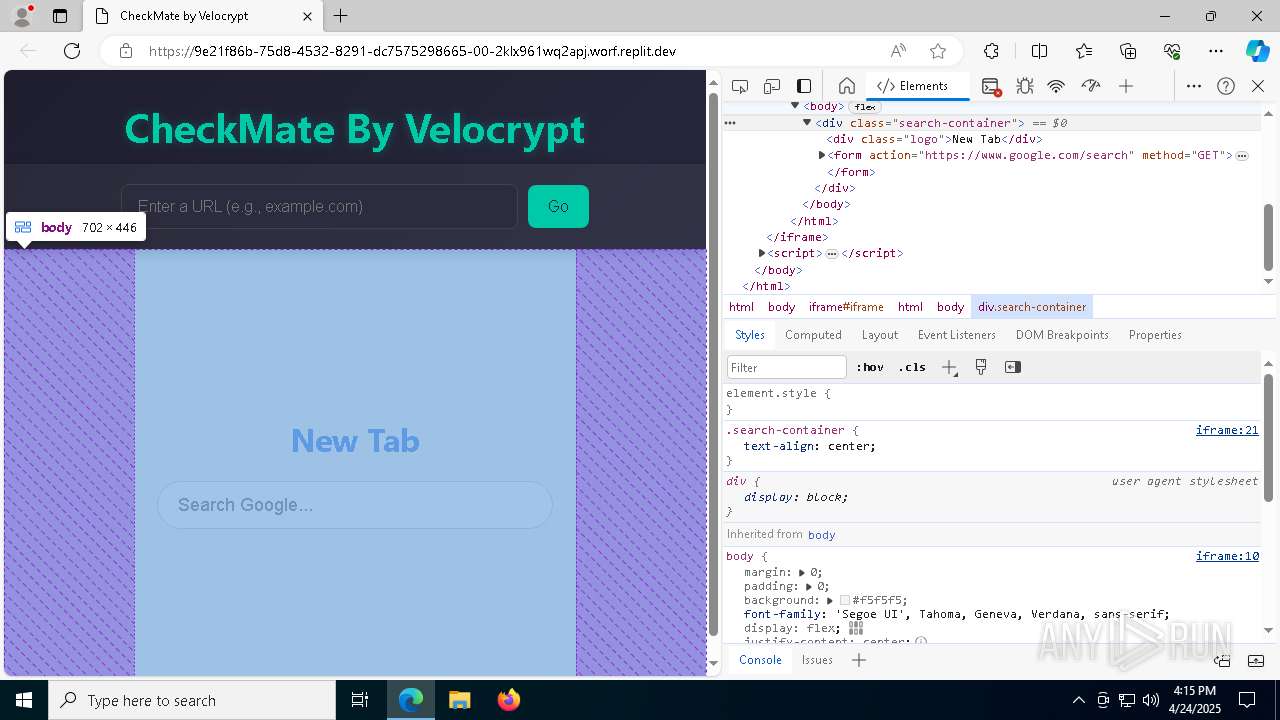
Task: Expand form's collapsed ellipsis content
Action: [1242, 155]
